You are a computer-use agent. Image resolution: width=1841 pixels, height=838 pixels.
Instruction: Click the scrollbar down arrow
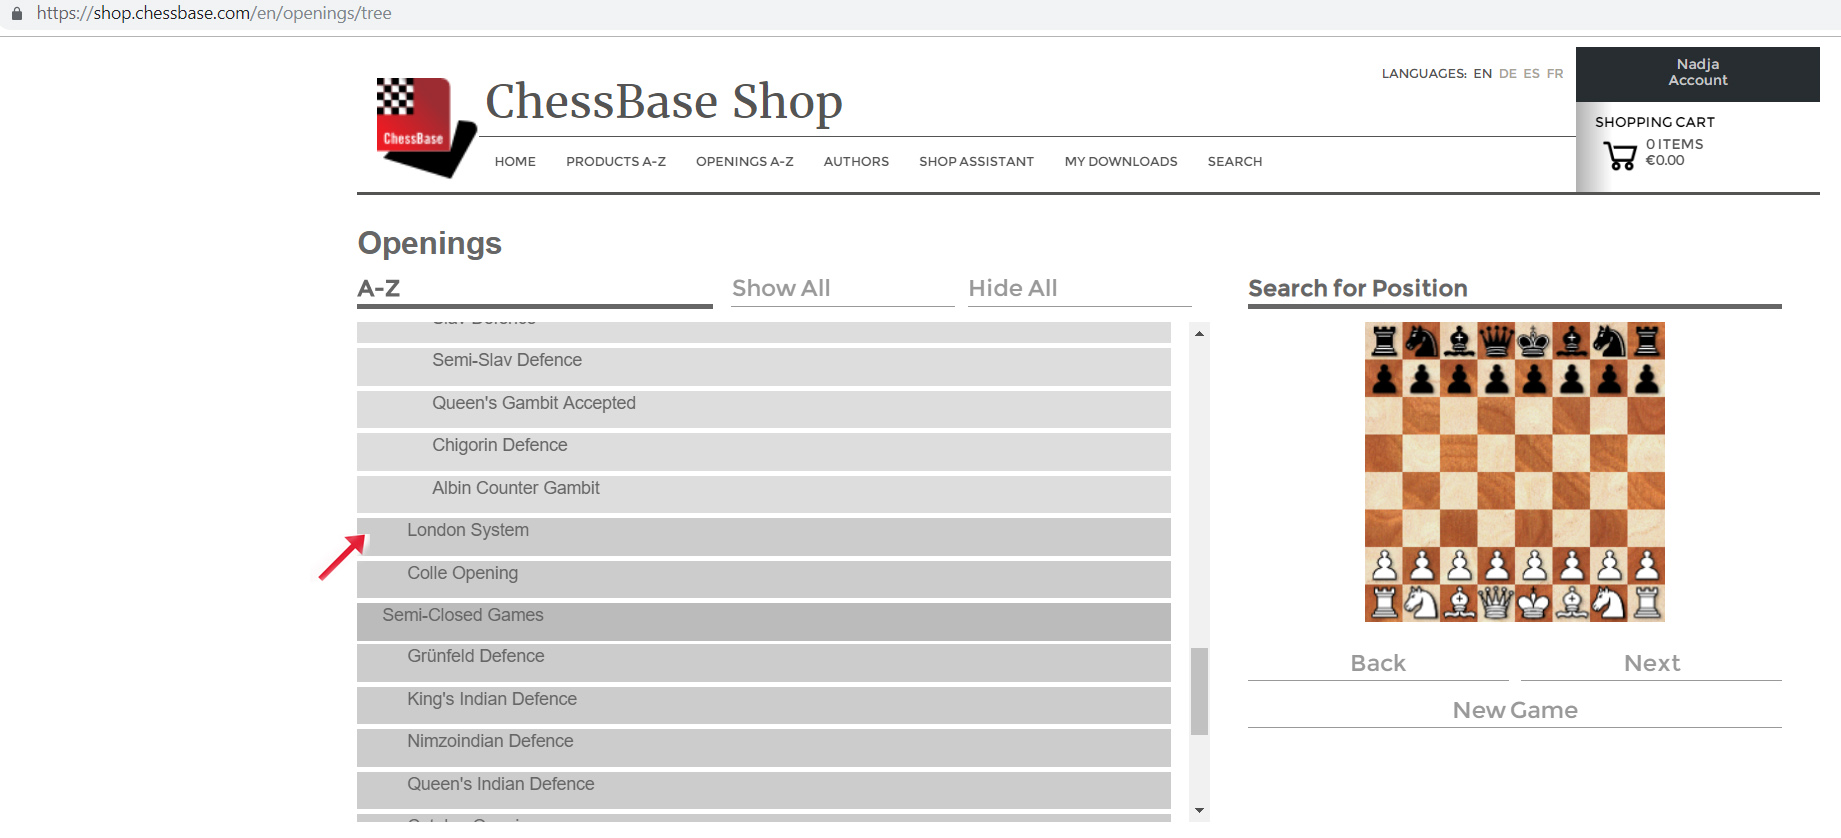(x=1199, y=810)
